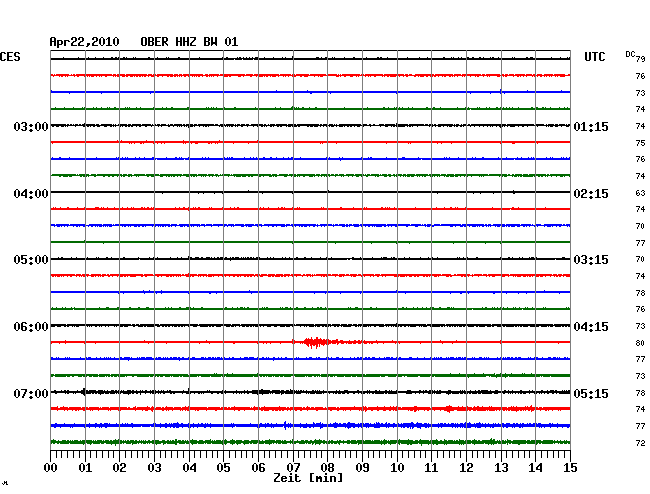Click the date label Apr22,2010
Image resolution: width=650 pixels, height=494 pixels.
[84, 42]
